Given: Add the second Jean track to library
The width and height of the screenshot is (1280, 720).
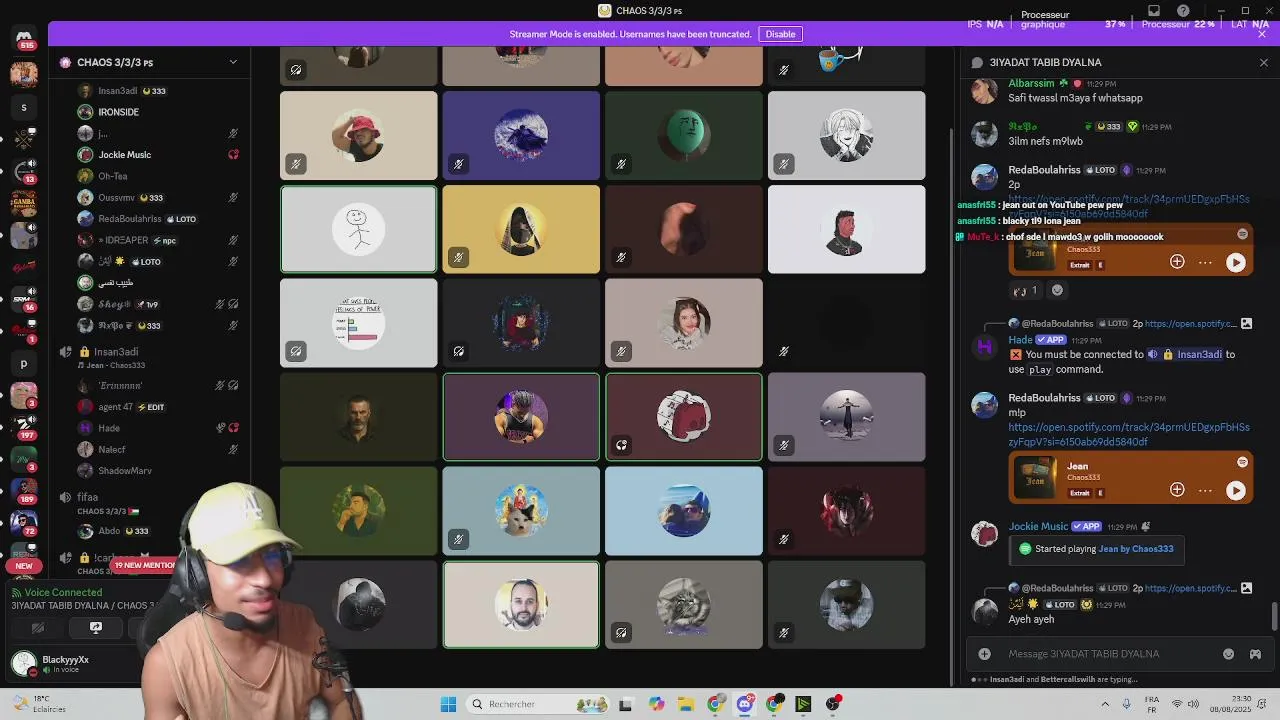Looking at the screenshot, I should (x=1177, y=490).
